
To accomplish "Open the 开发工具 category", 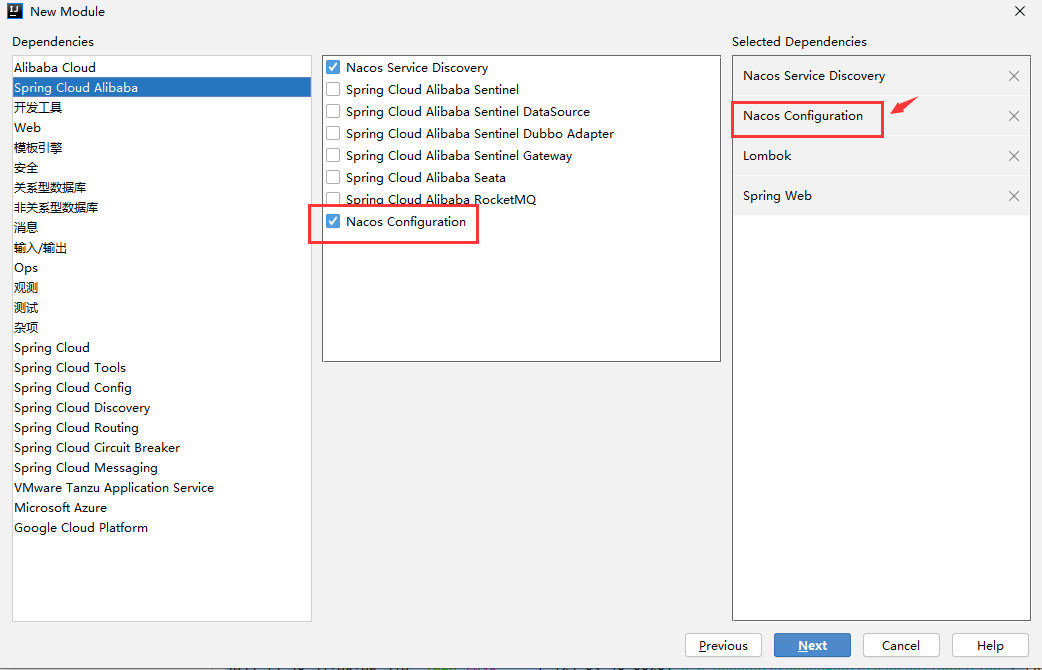I will click(161, 107).
